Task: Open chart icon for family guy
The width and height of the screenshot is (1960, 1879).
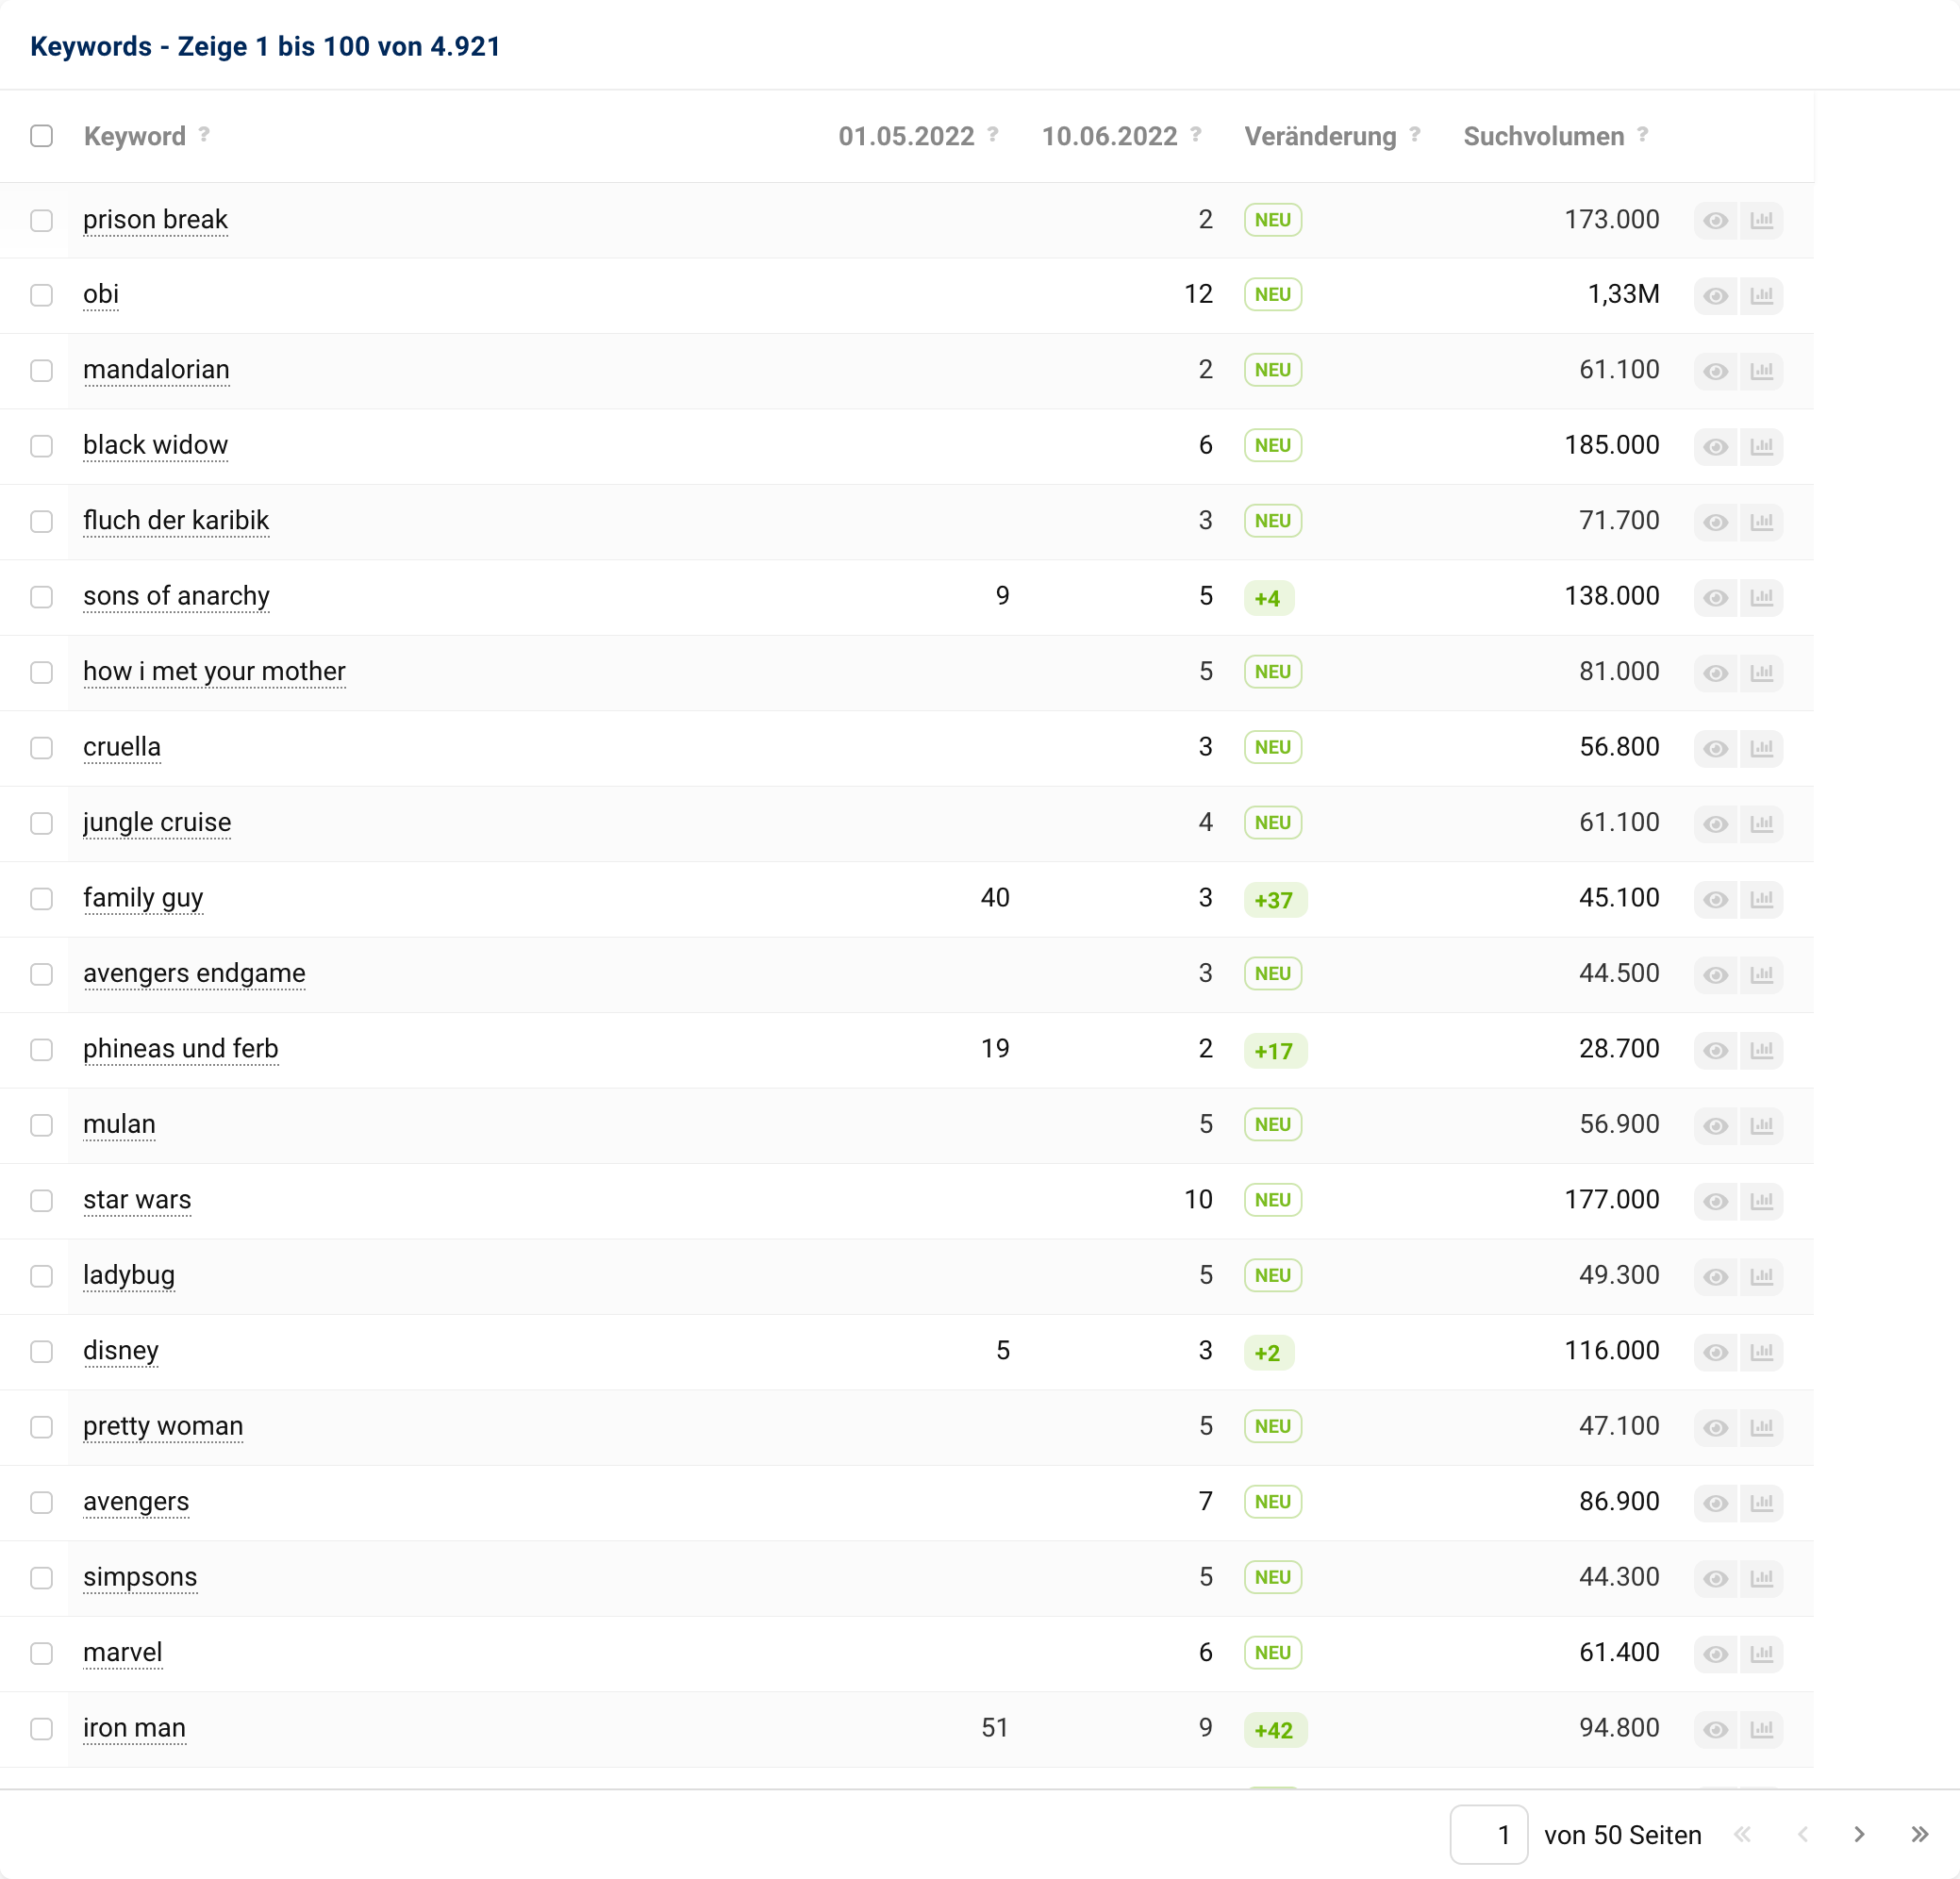Action: click(1761, 899)
